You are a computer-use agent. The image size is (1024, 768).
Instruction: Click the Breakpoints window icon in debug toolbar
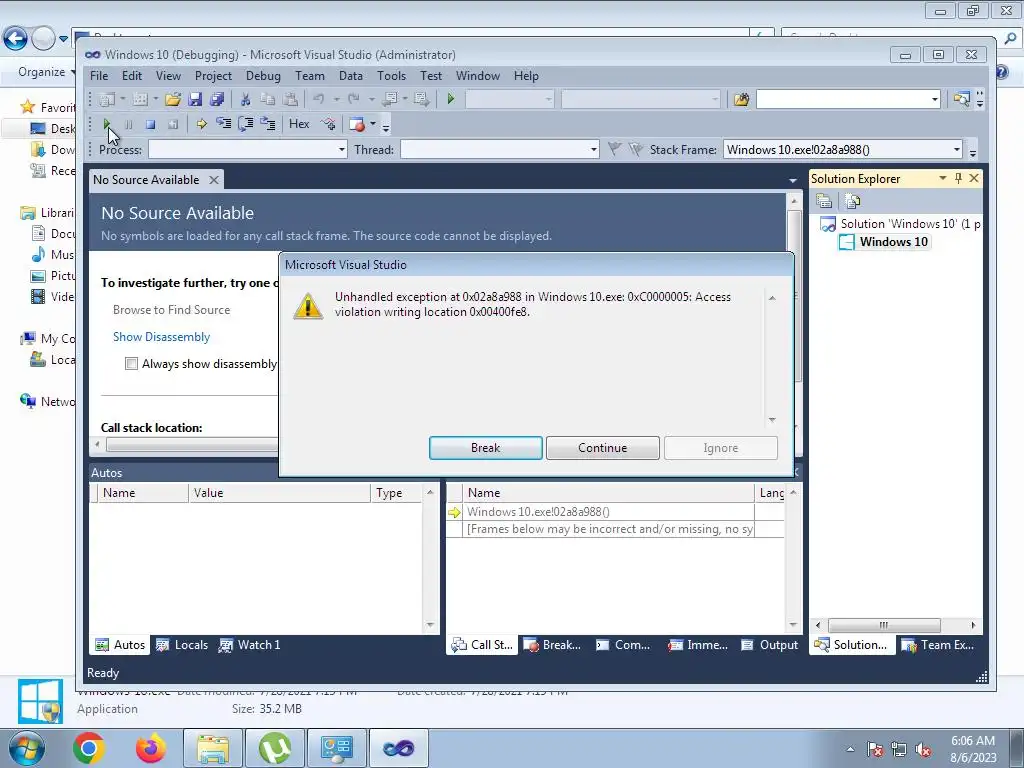coord(357,123)
